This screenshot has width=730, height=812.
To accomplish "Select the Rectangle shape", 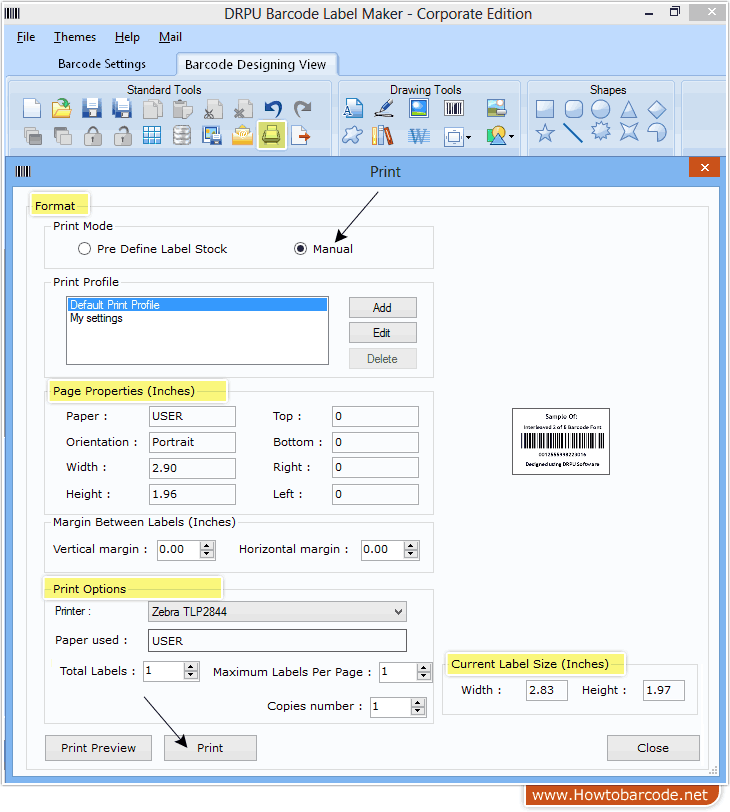I will [x=545, y=109].
